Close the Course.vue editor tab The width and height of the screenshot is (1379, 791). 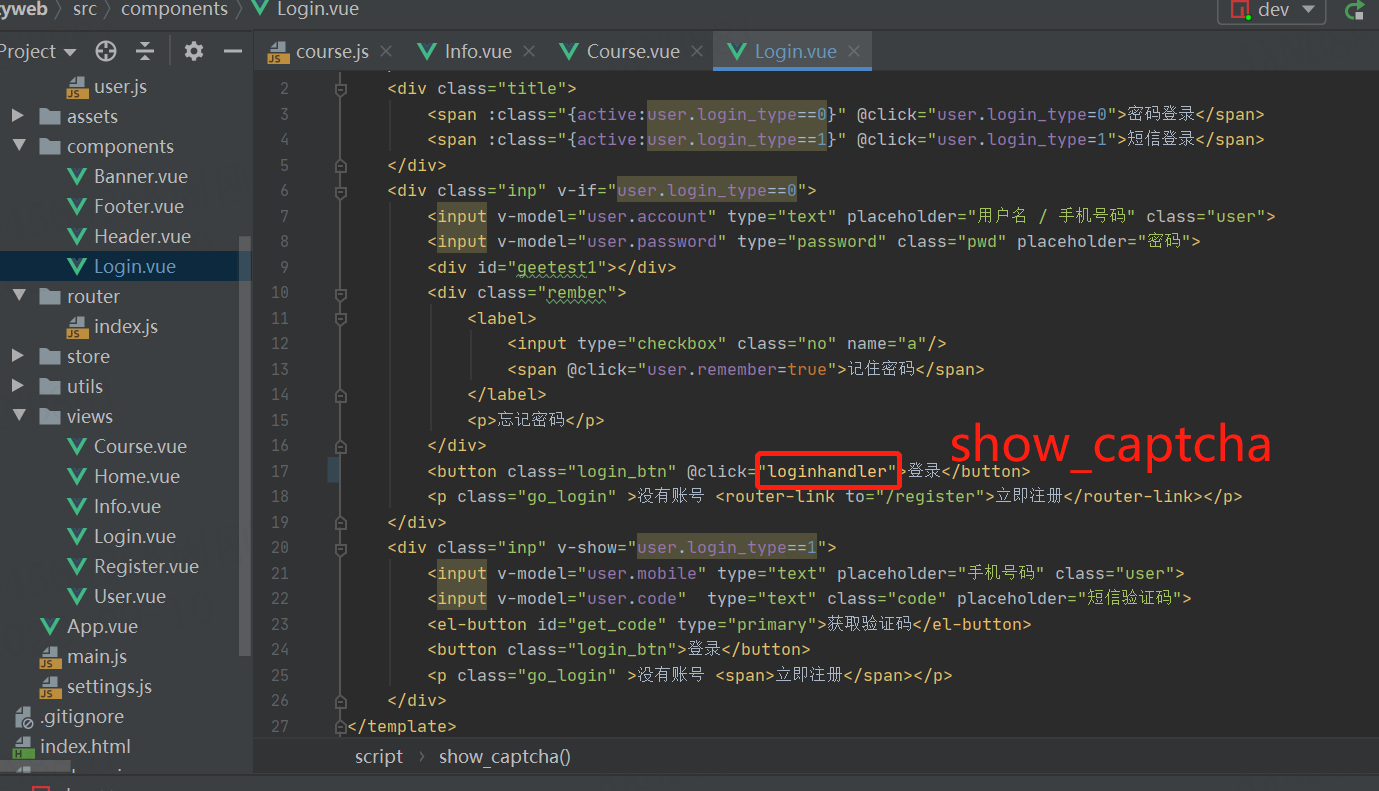tap(697, 51)
